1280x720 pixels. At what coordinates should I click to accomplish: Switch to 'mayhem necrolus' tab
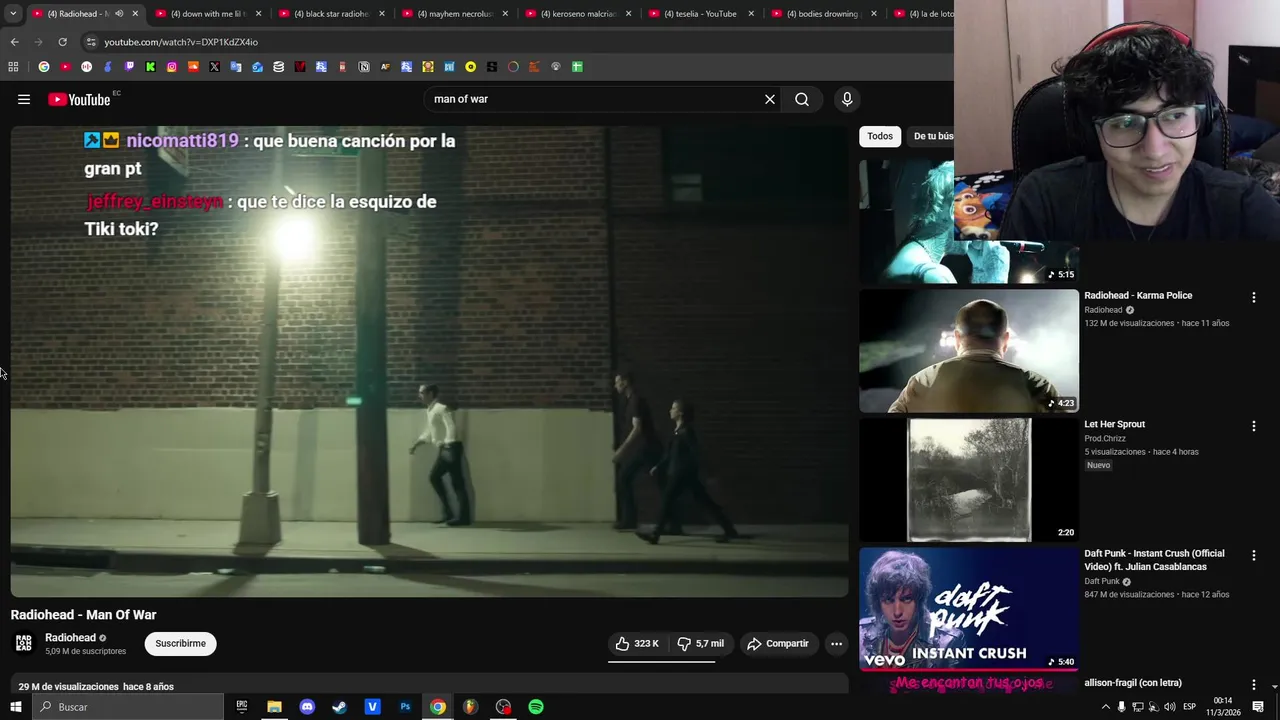(455, 14)
